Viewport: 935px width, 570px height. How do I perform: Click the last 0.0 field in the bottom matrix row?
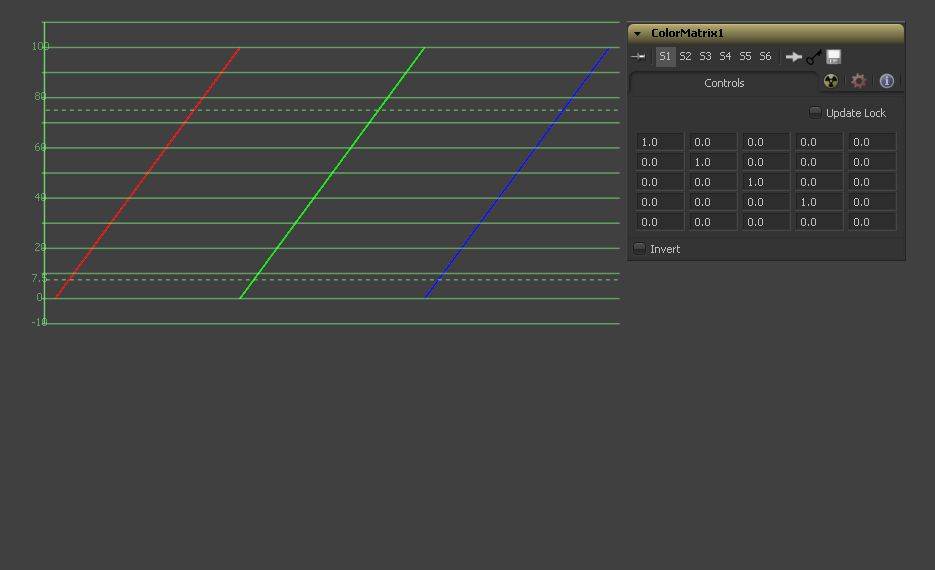pyautogui.click(x=872, y=222)
